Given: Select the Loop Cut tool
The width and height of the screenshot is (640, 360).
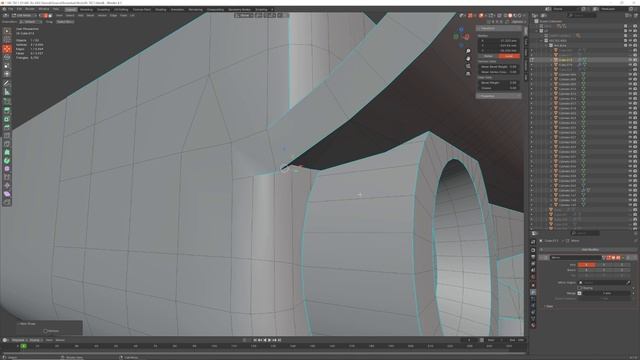Looking at the screenshot, I should [7, 136].
